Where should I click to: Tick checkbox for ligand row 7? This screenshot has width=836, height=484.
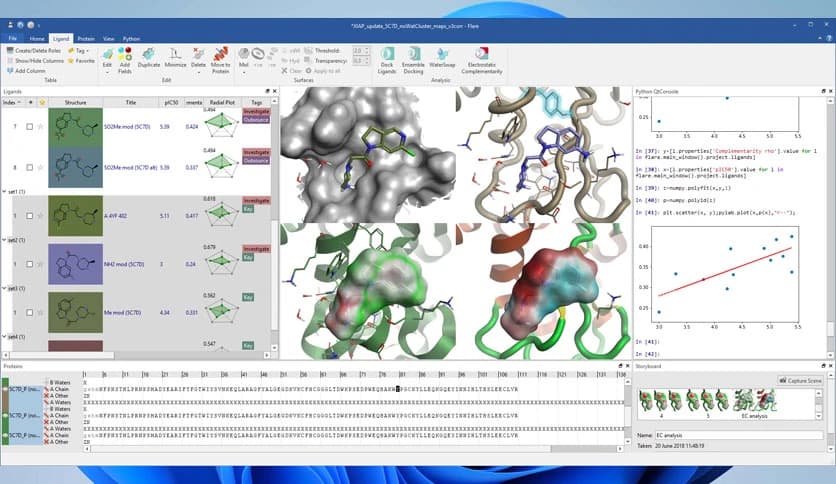pos(29,127)
